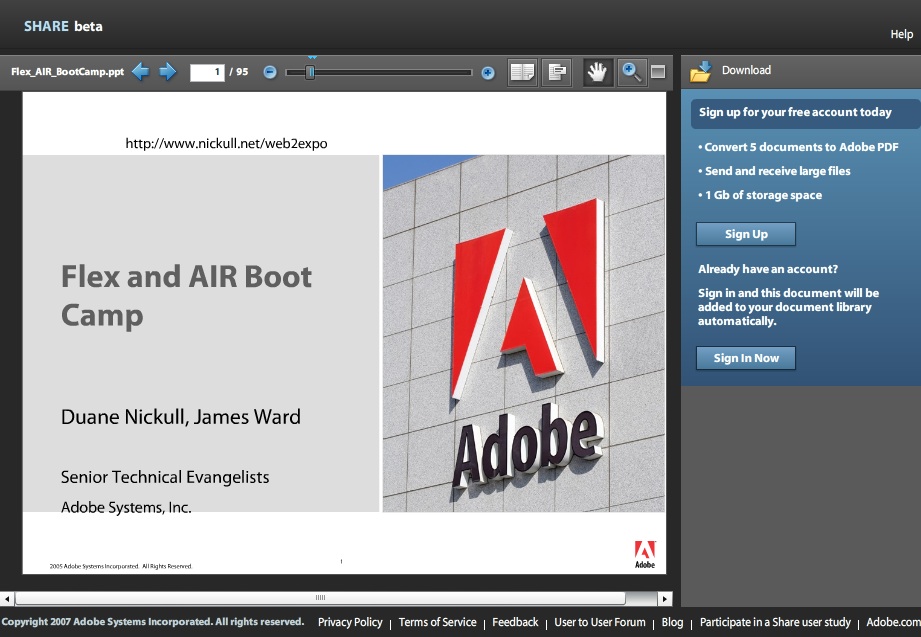Image resolution: width=921 pixels, height=637 pixels.
Task: Open the page layout list view icon
Action: pyautogui.click(x=556, y=72)
